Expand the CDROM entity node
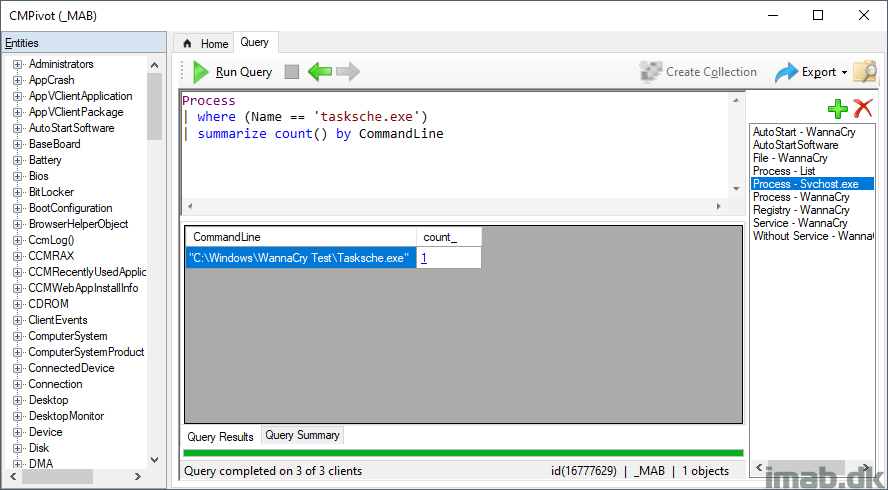This screenshot has width=888, height=490. tap(17, 304)
